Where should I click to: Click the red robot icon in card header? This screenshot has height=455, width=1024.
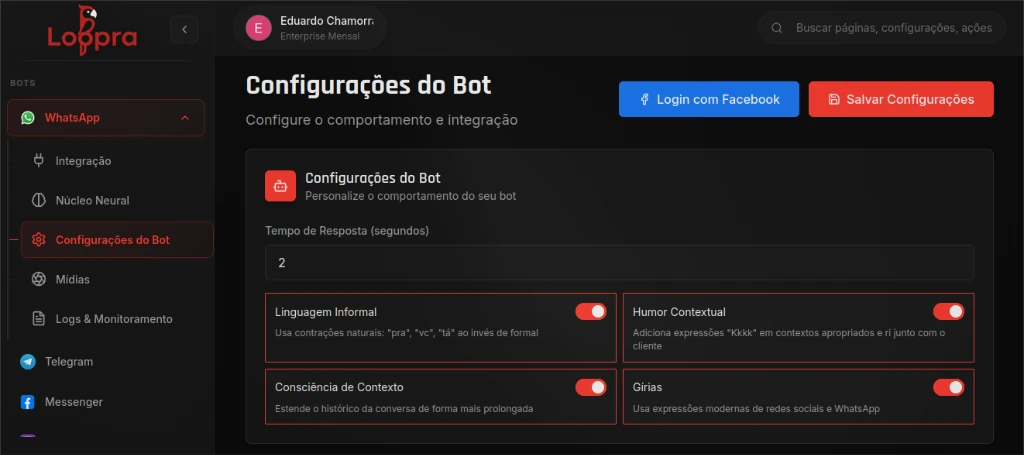tap(280, 186)
